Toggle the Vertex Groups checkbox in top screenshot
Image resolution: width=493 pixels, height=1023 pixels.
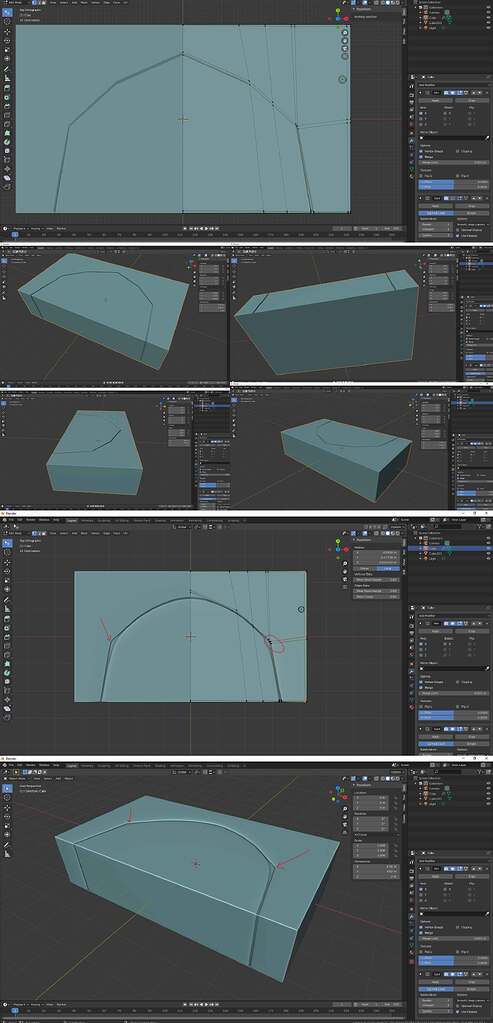tap(421, 151)
